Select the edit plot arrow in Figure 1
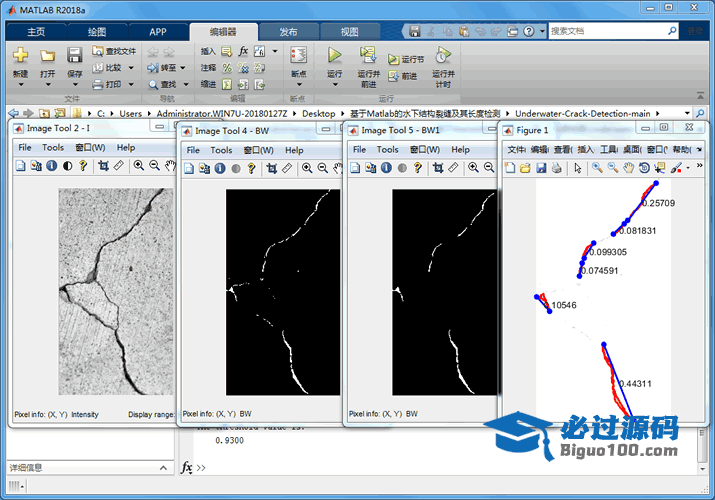Screen dimensions: 715x500 [x=578, y=168]
